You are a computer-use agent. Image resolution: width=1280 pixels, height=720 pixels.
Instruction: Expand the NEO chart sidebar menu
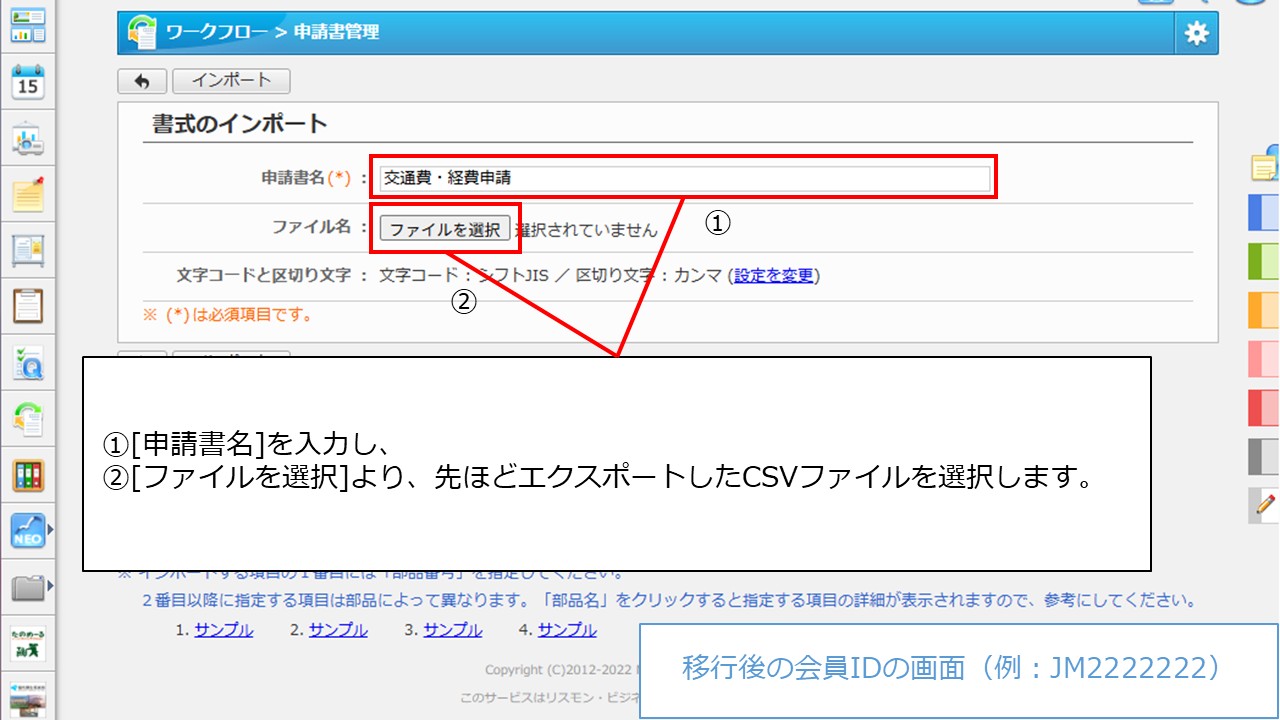(50, 529)
